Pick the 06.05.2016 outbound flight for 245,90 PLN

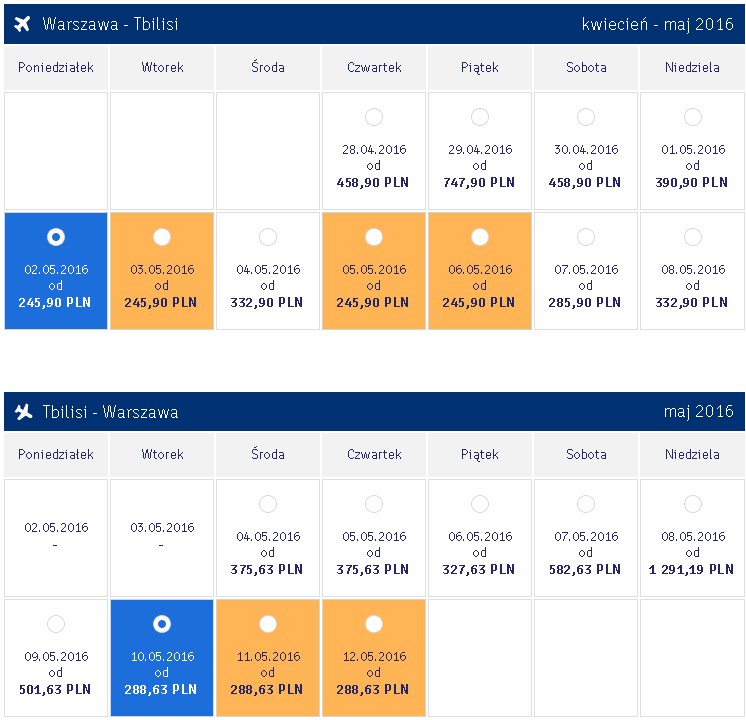[x=480, y=237]
